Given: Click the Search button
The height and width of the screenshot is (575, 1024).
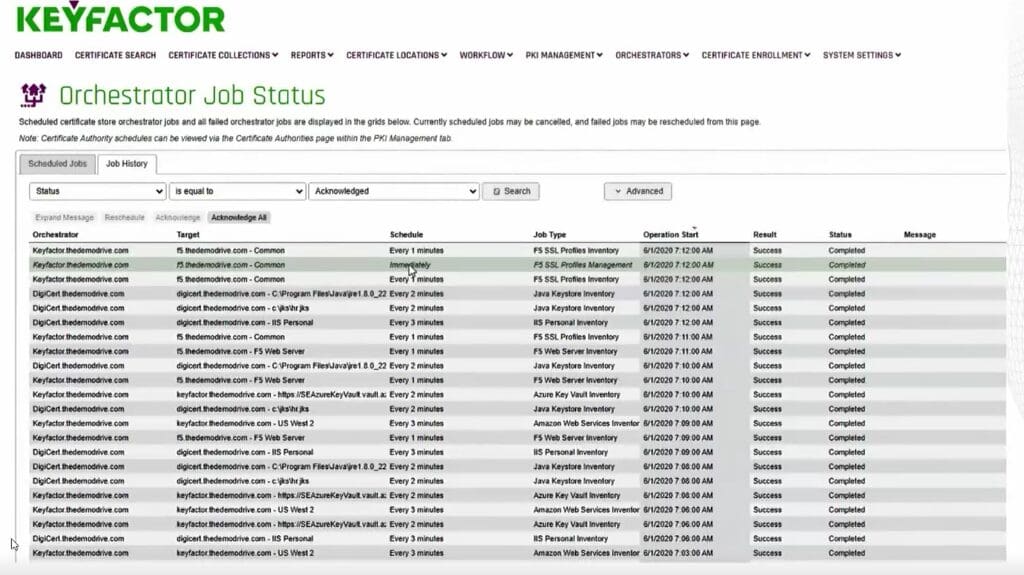Looking at the screenshot, I should click(x=511, y=191).
